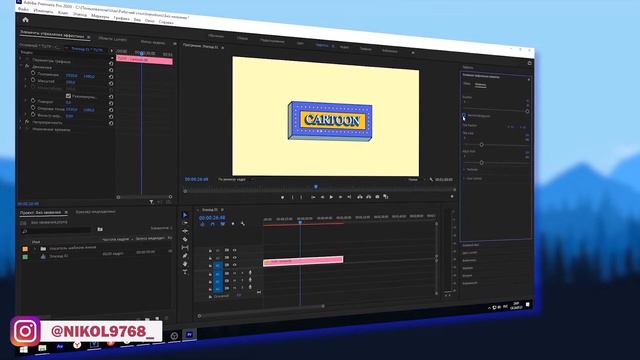This screenshot has width=640, height=360.
Task: Expand the Opacity effect
Action: coord(21,121)
